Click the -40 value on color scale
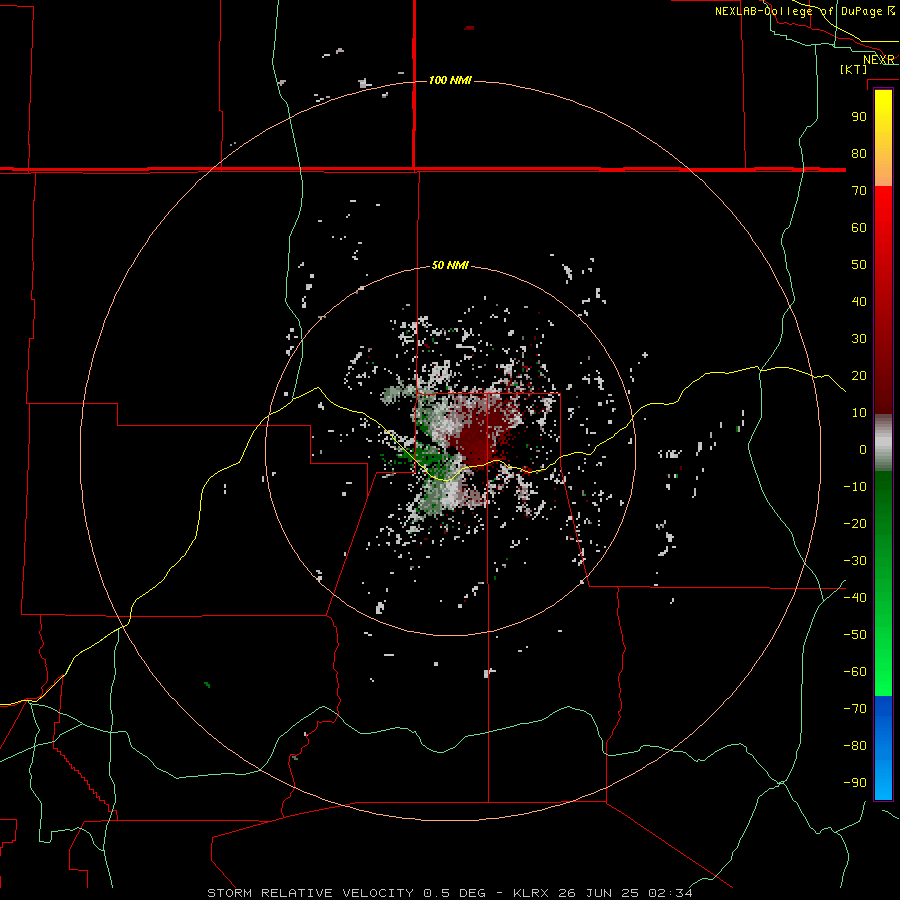The width and height of the screenshot is (900, 900). pyautogui.click(x=855, y=598)
